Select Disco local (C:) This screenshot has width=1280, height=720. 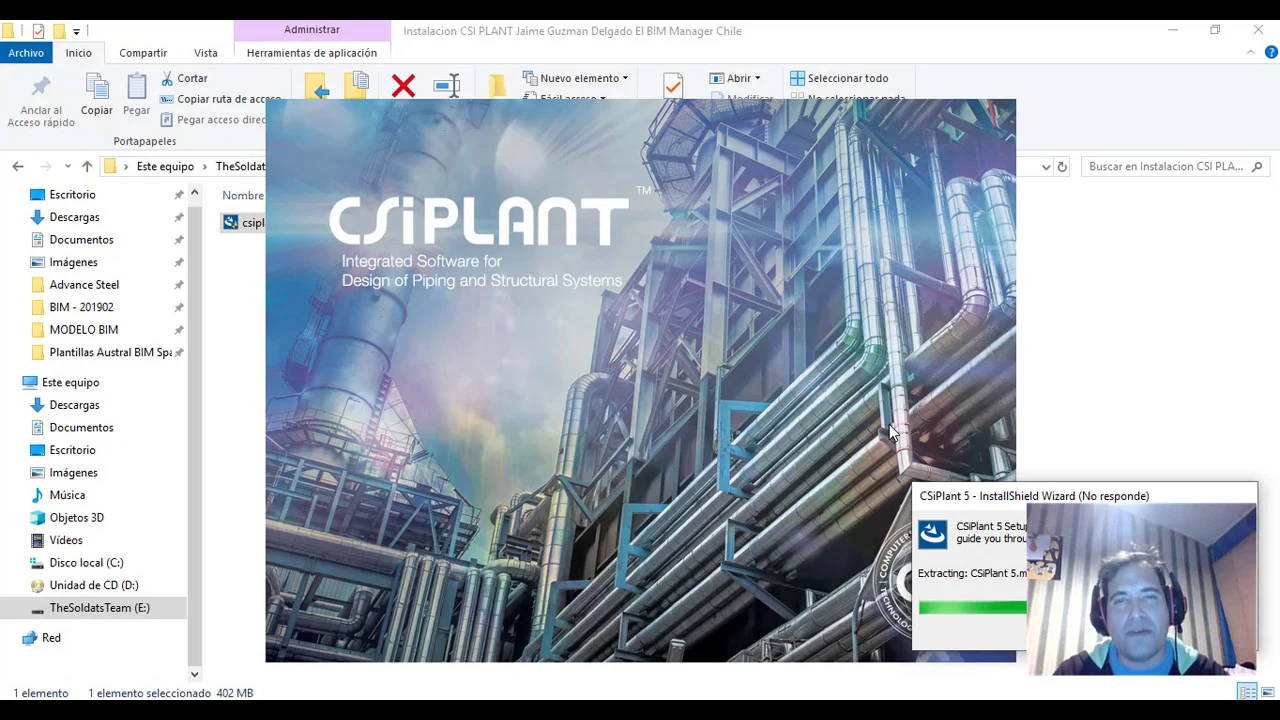click(x=86, y=563)
